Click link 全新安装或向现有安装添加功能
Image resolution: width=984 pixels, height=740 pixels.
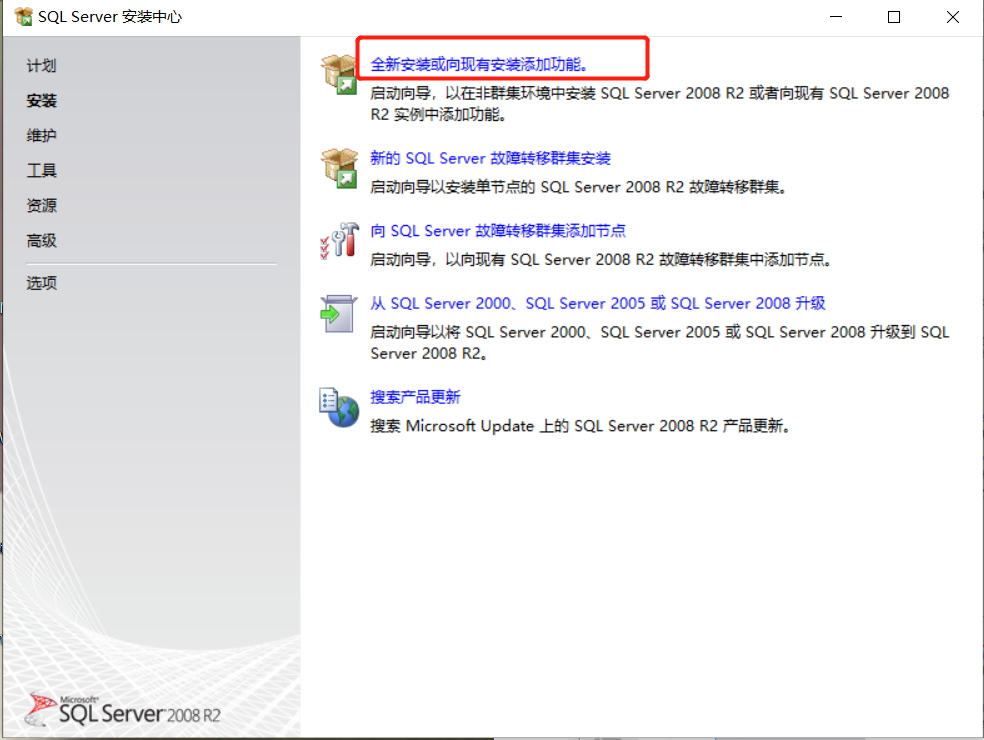[479, 64]
